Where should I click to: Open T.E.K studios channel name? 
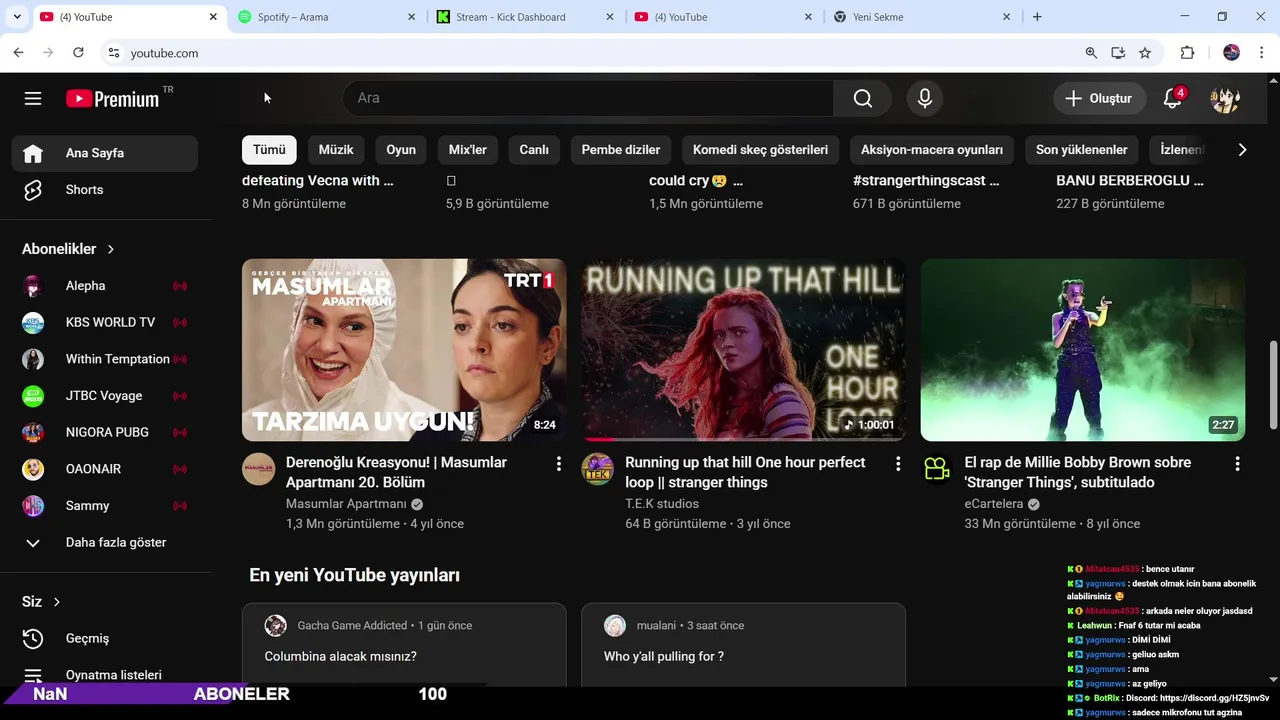(662, 504)
